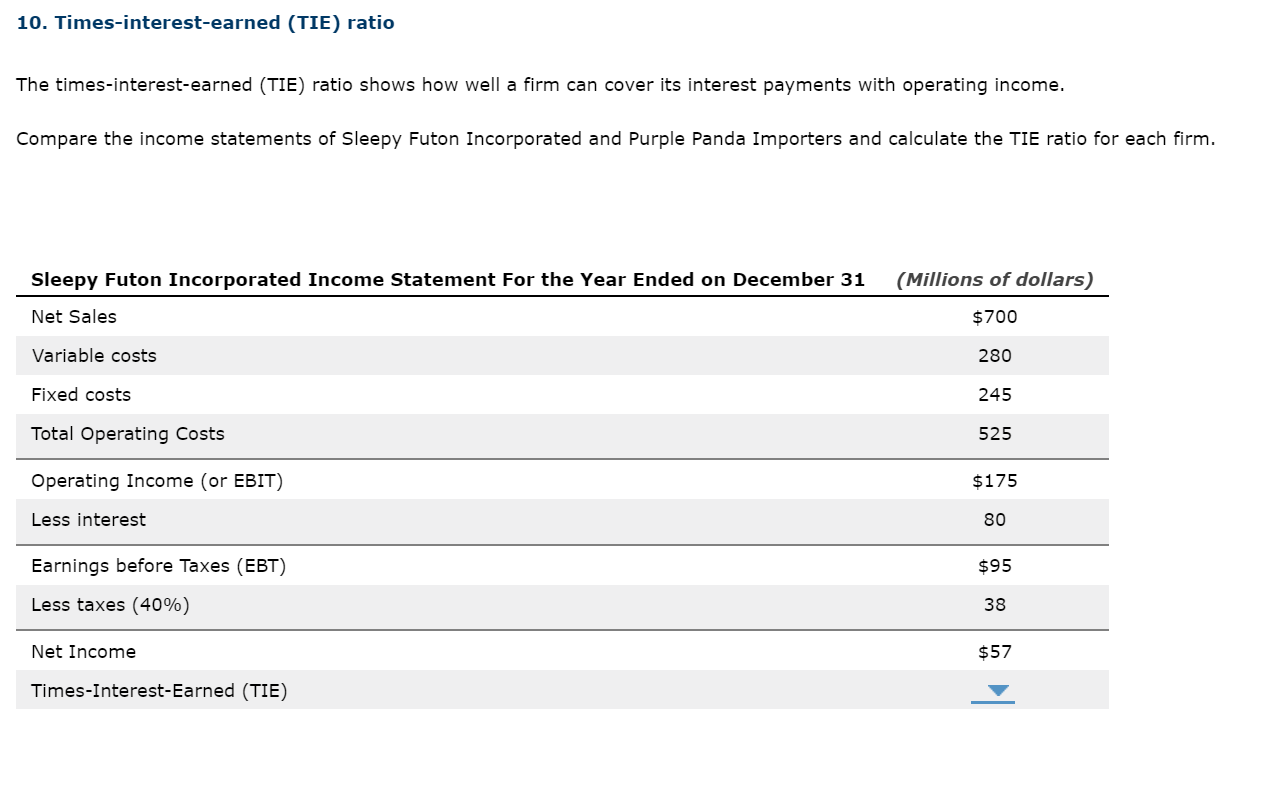Select the Net Sales row label
The width and height of the screenshot is (1282, 790).
click(74, 317)
